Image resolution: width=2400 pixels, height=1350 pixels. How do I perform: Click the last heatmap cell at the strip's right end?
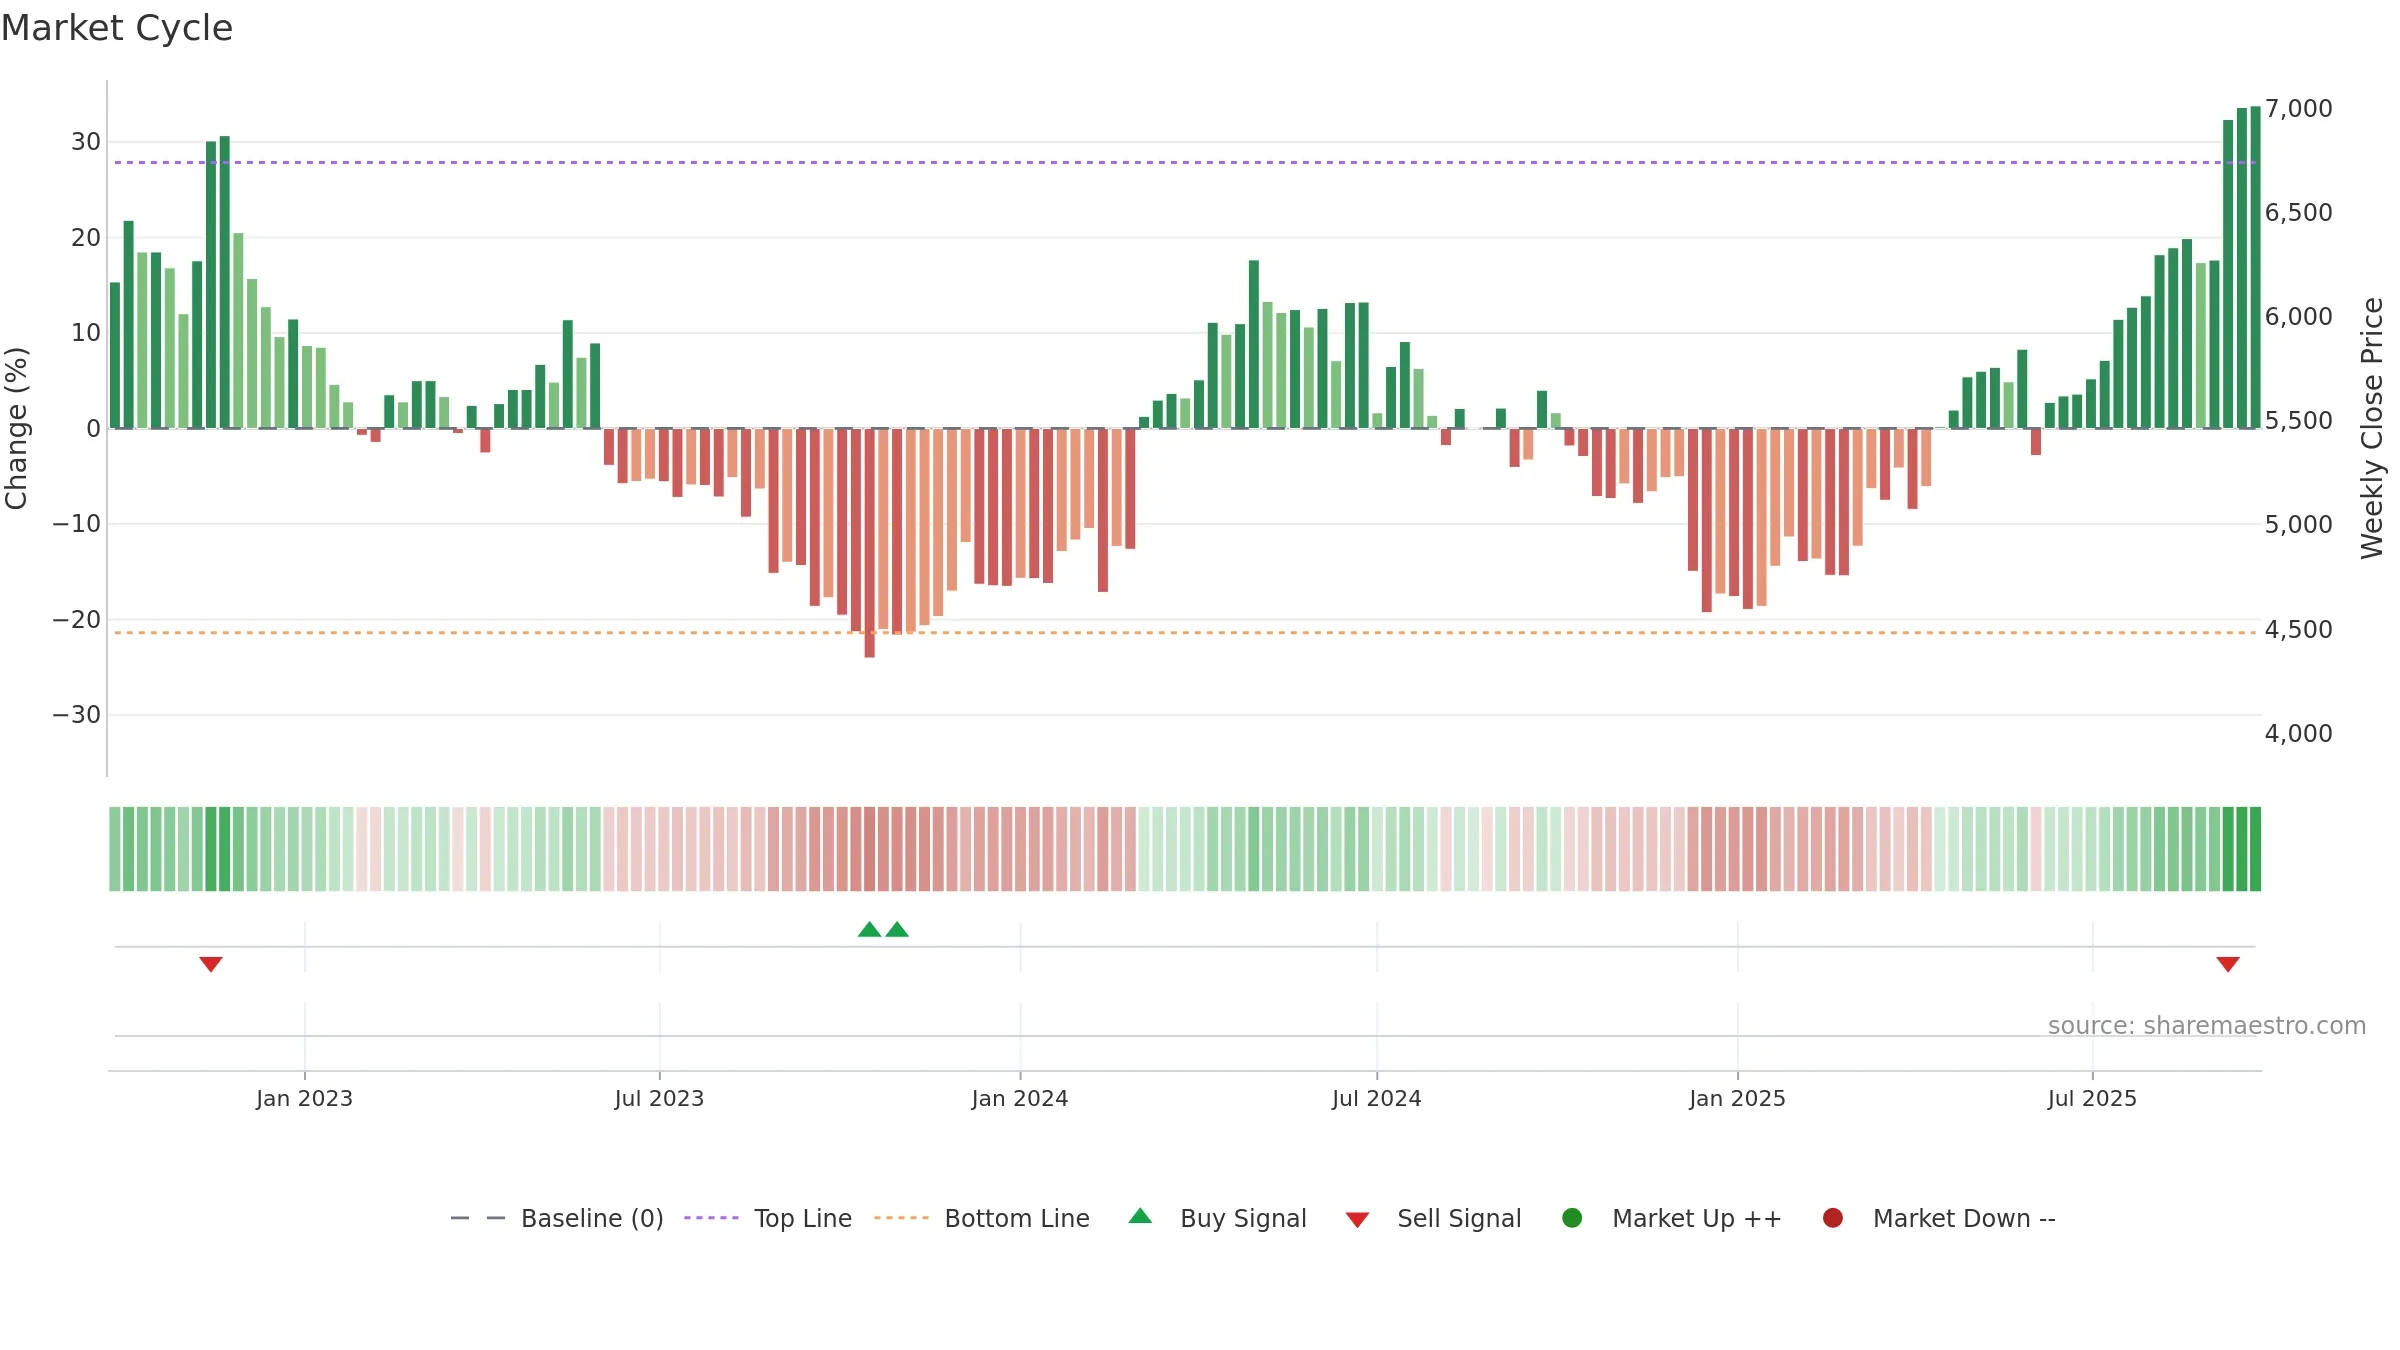coord(2255,849)
